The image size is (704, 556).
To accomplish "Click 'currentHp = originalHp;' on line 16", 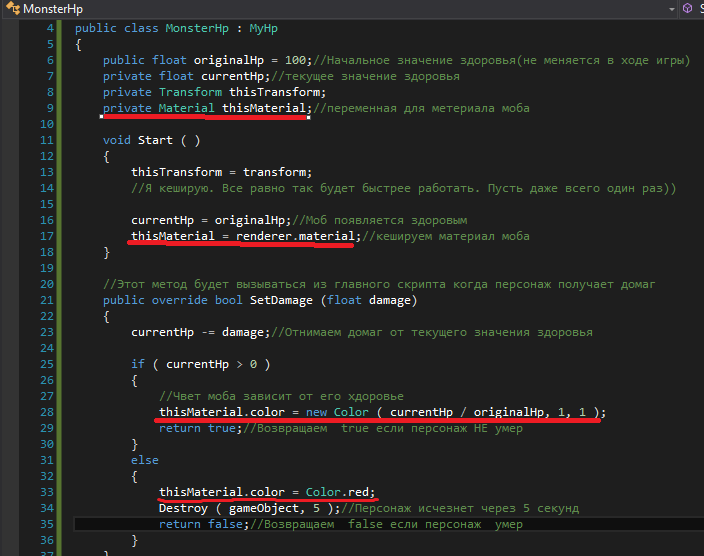I will tap(211, 220).
